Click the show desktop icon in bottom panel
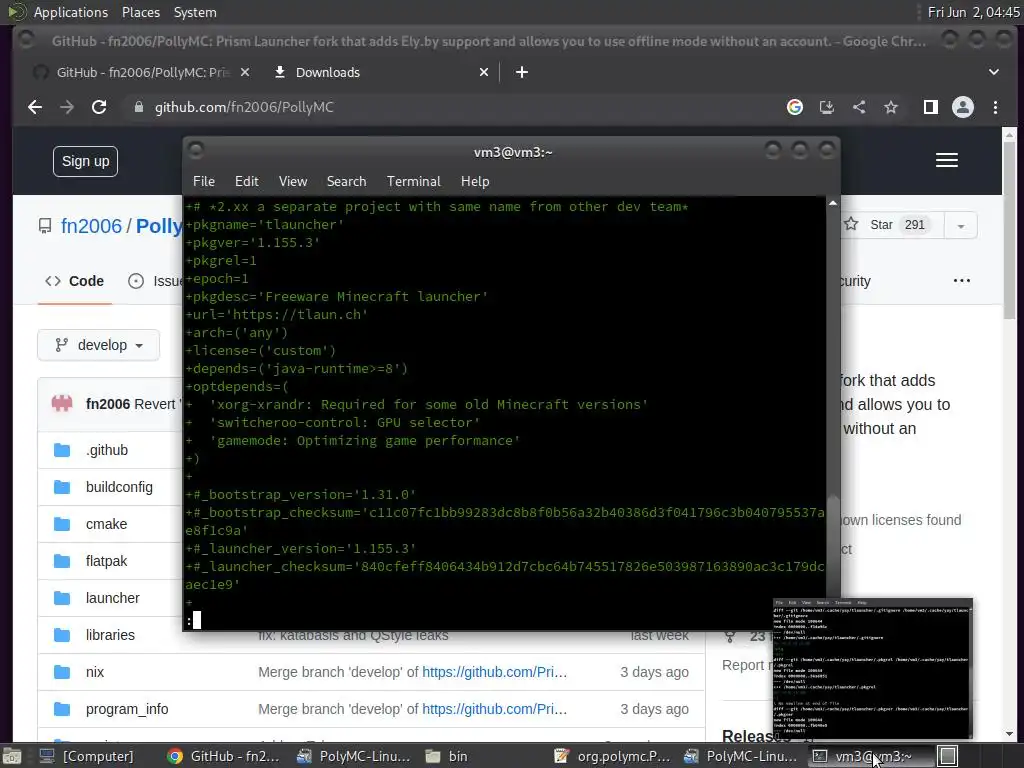Viewport: 1024px width, 768px height. [12, 756]
